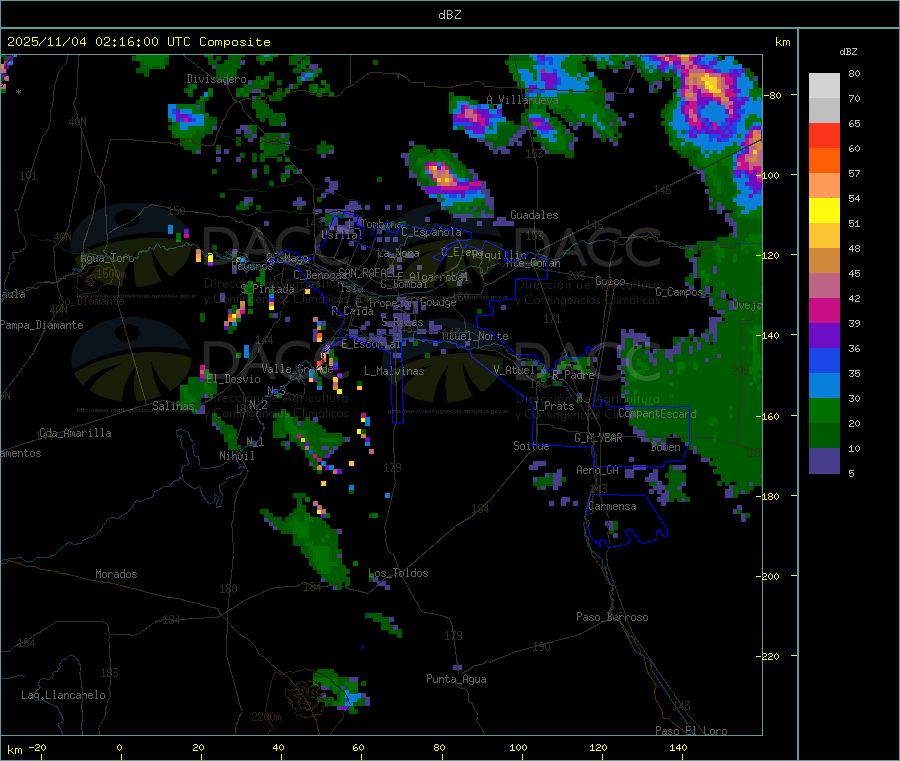
Task: Select the orange 57 dBZ legend swatch
Action: point(824,161)
